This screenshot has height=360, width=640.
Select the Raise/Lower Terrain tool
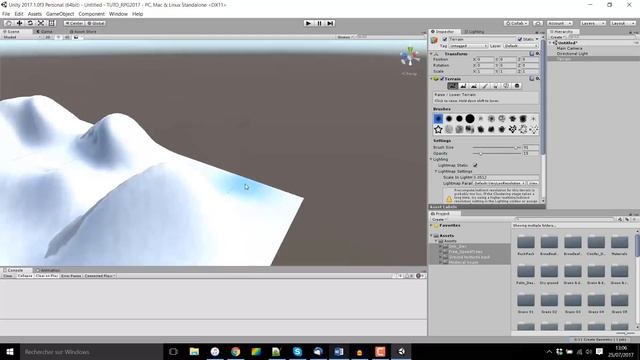pos(452,86)
